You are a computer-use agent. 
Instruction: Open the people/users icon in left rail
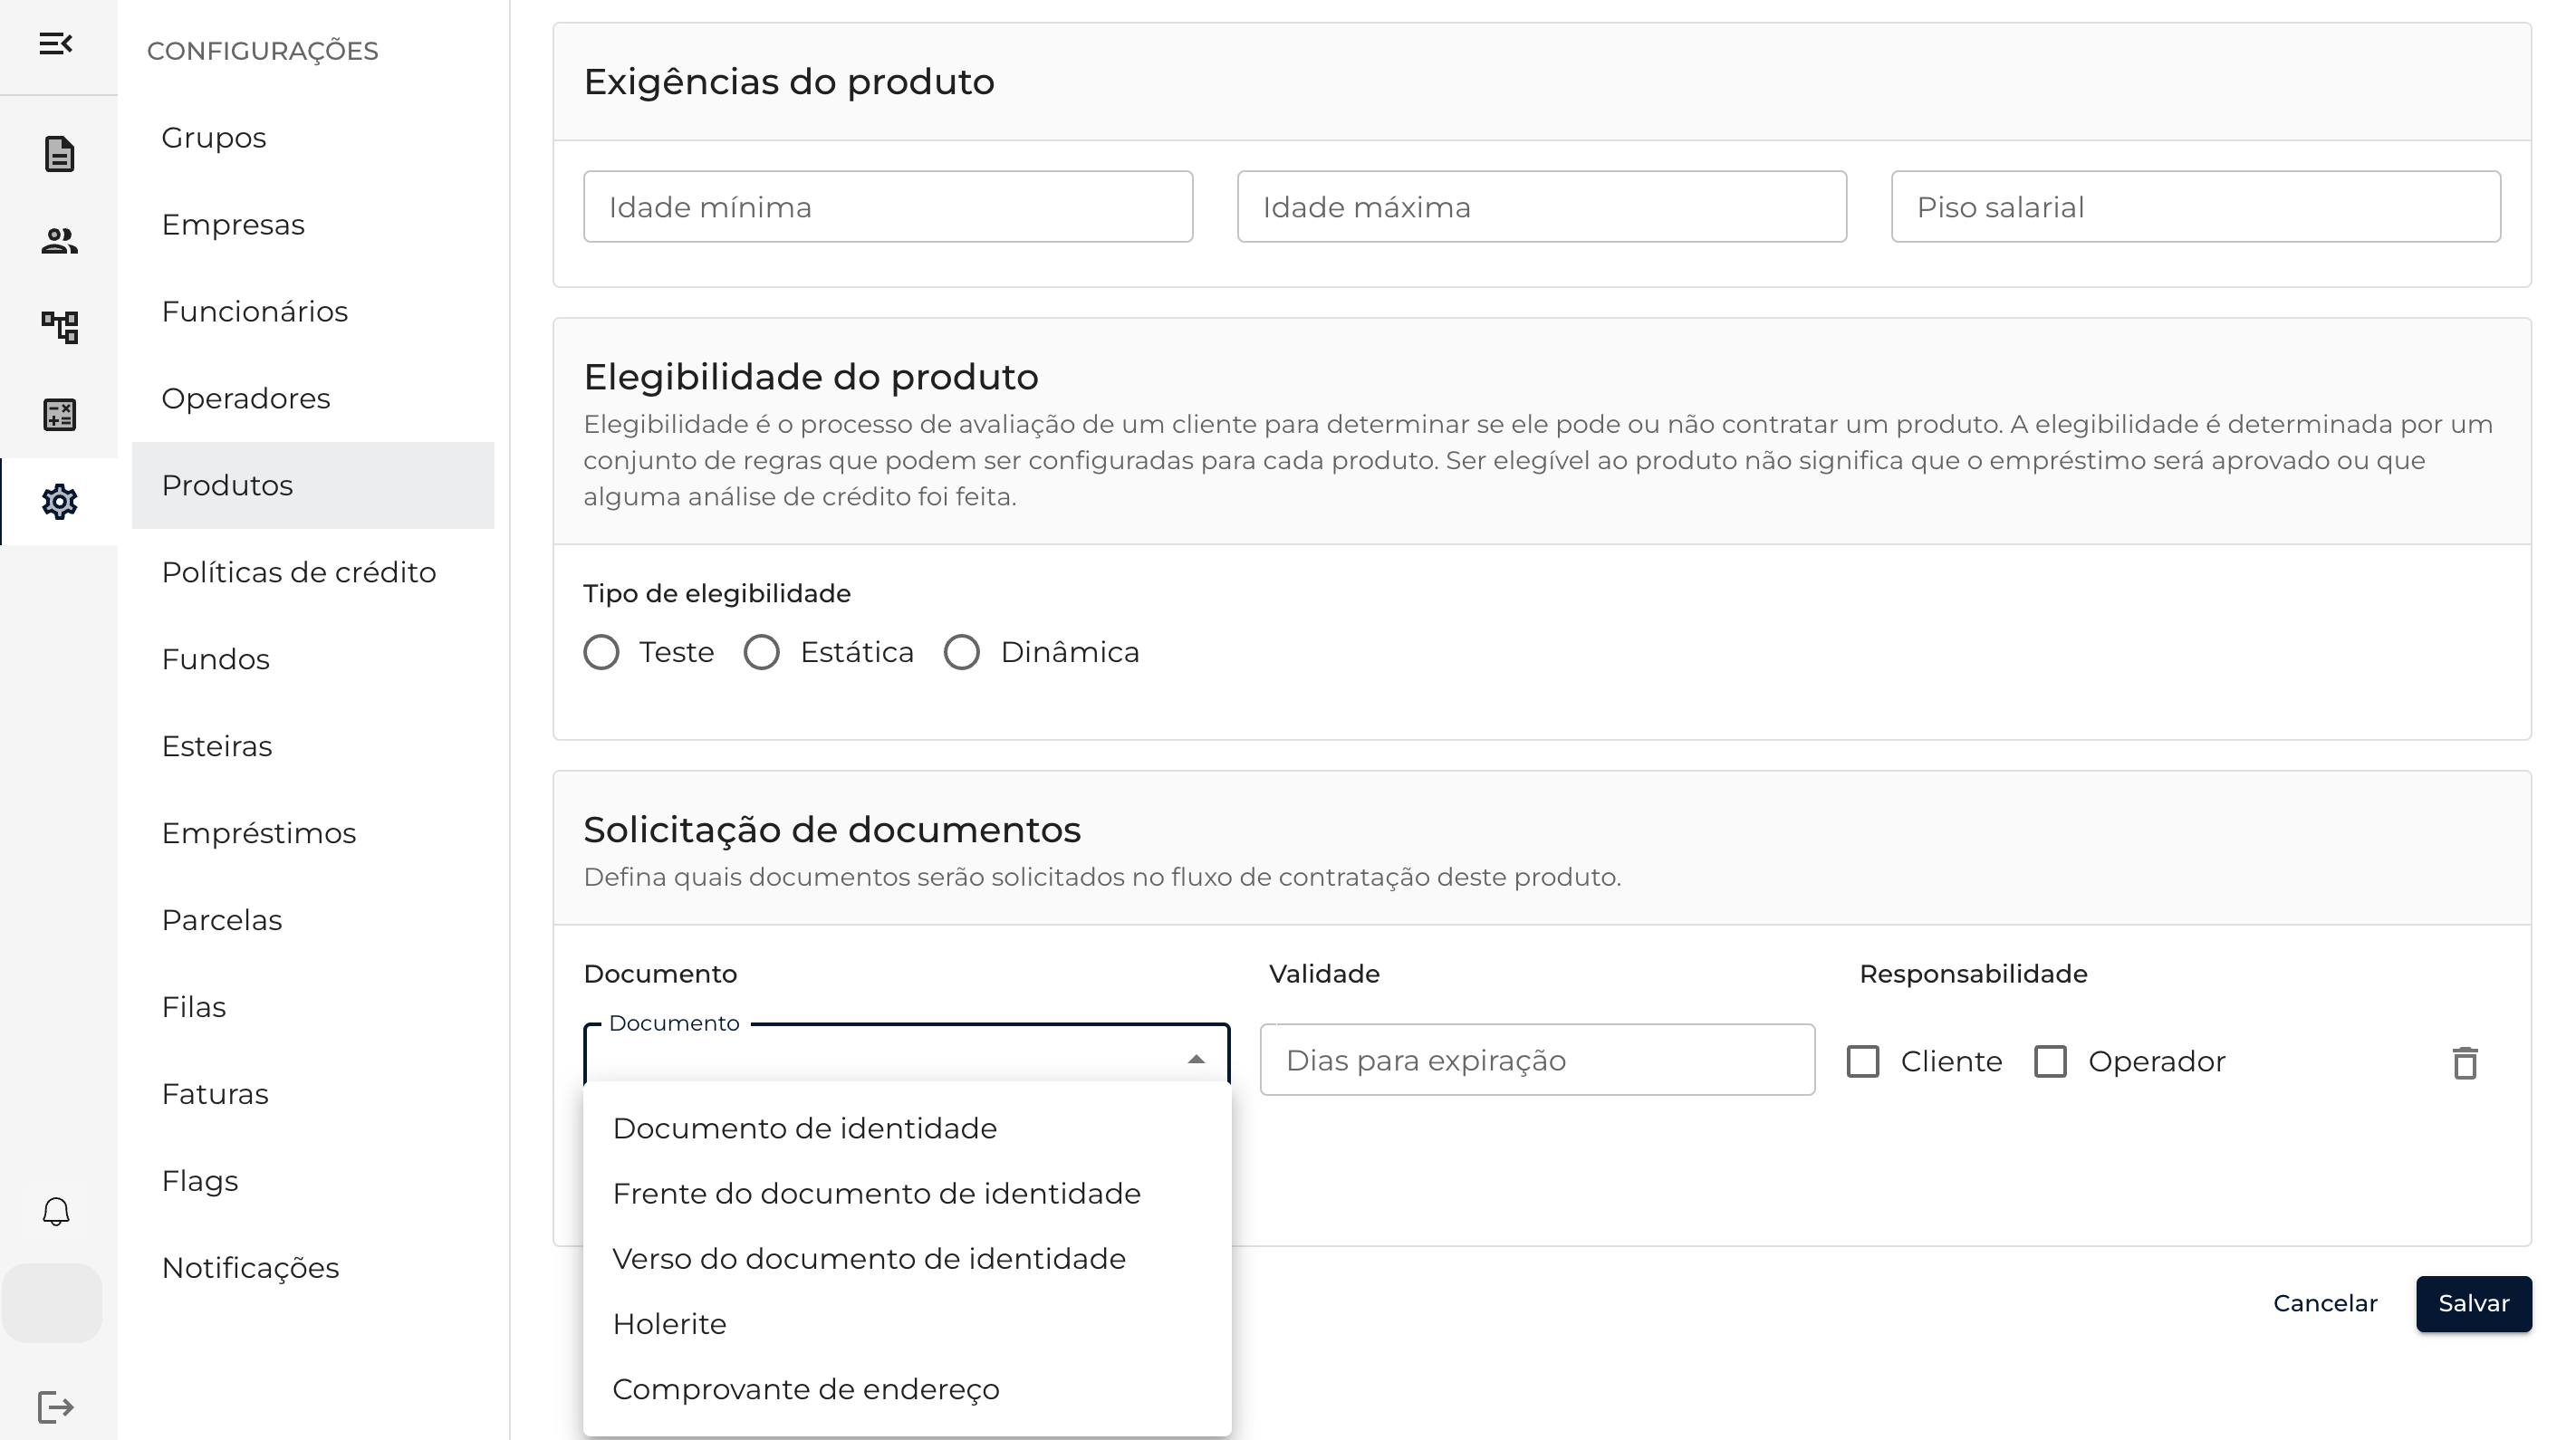click(59, 241)
